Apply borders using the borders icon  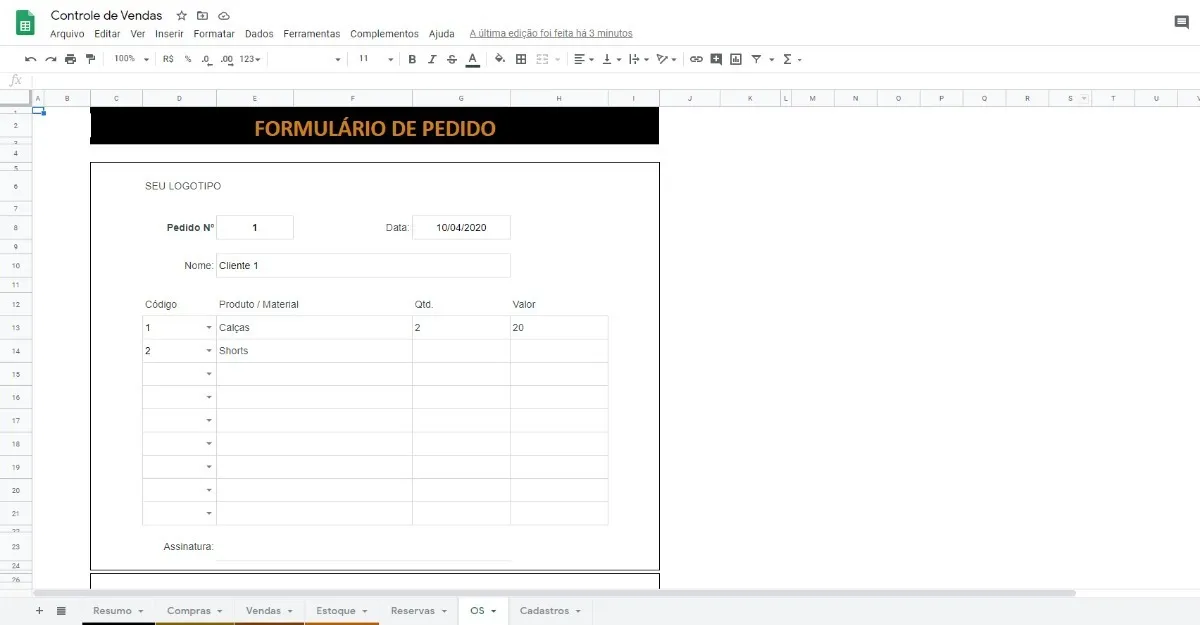point(520,59)
